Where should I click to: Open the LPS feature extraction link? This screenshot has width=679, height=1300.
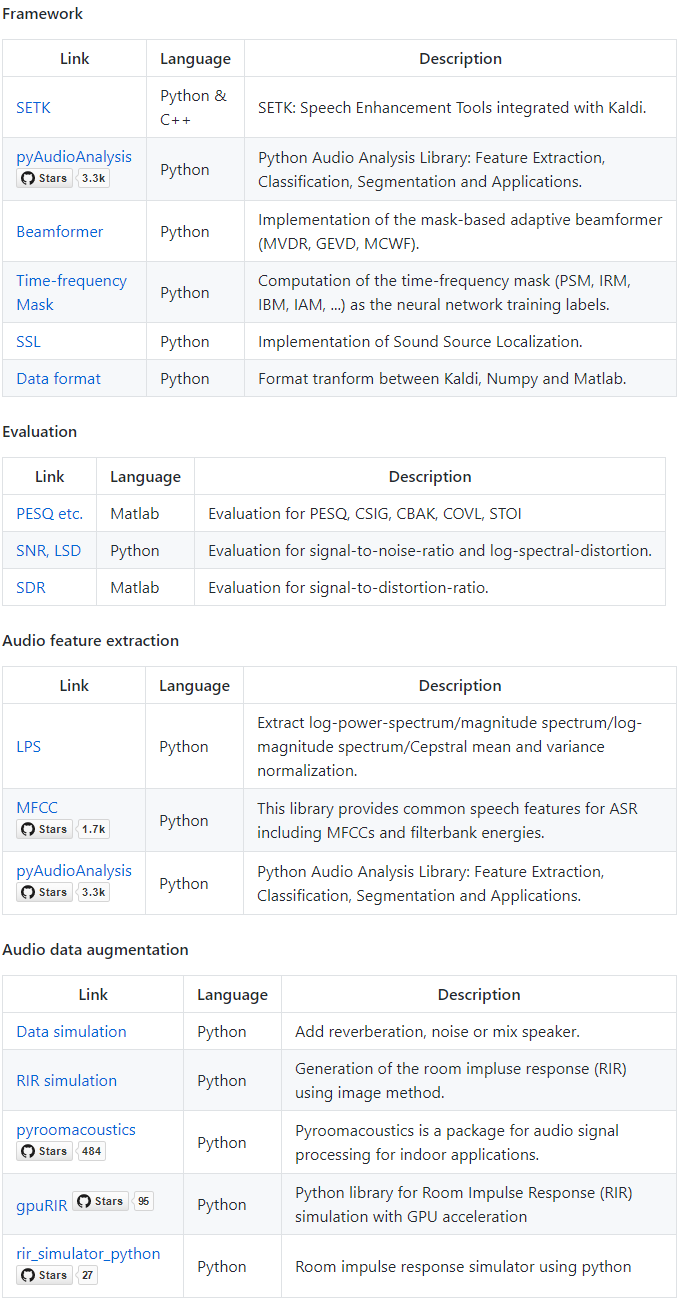tap(28, 746)
